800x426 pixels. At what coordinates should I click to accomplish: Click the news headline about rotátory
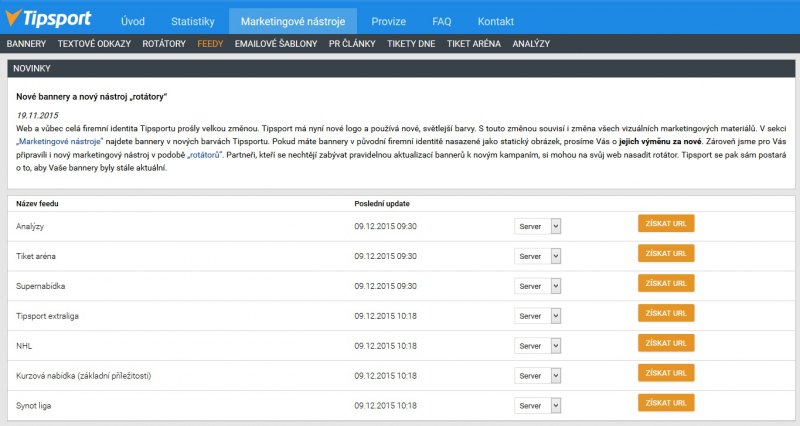pos(91,96)
